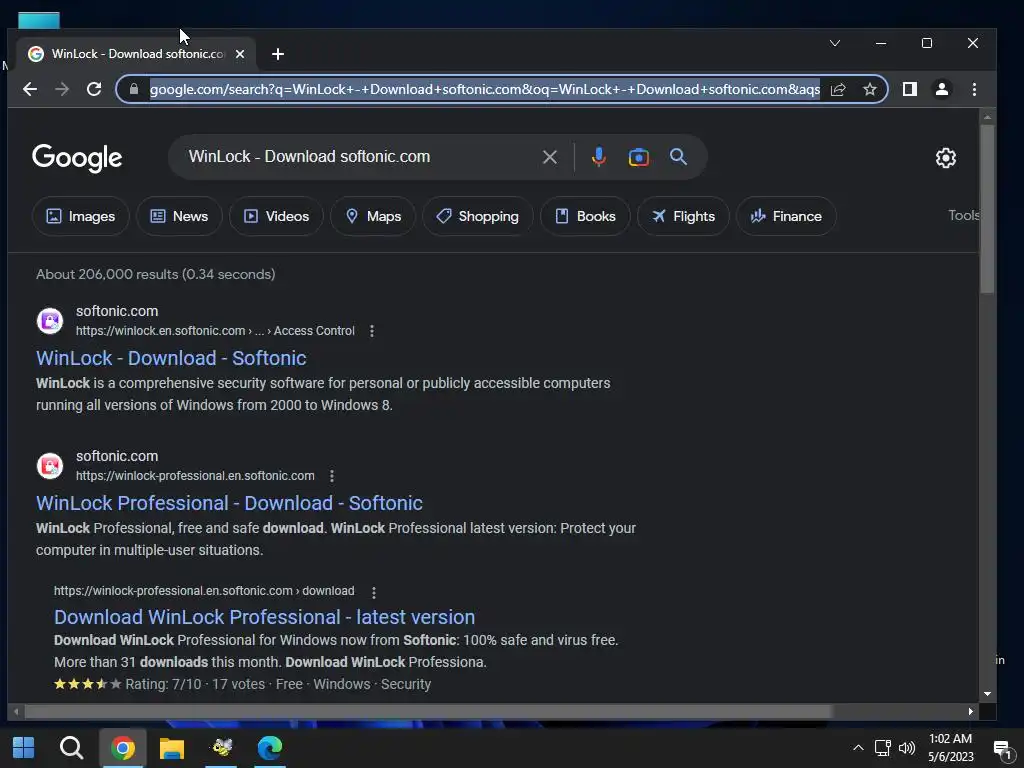
Task: Filter results by Flights
Action: coord(683,216)
